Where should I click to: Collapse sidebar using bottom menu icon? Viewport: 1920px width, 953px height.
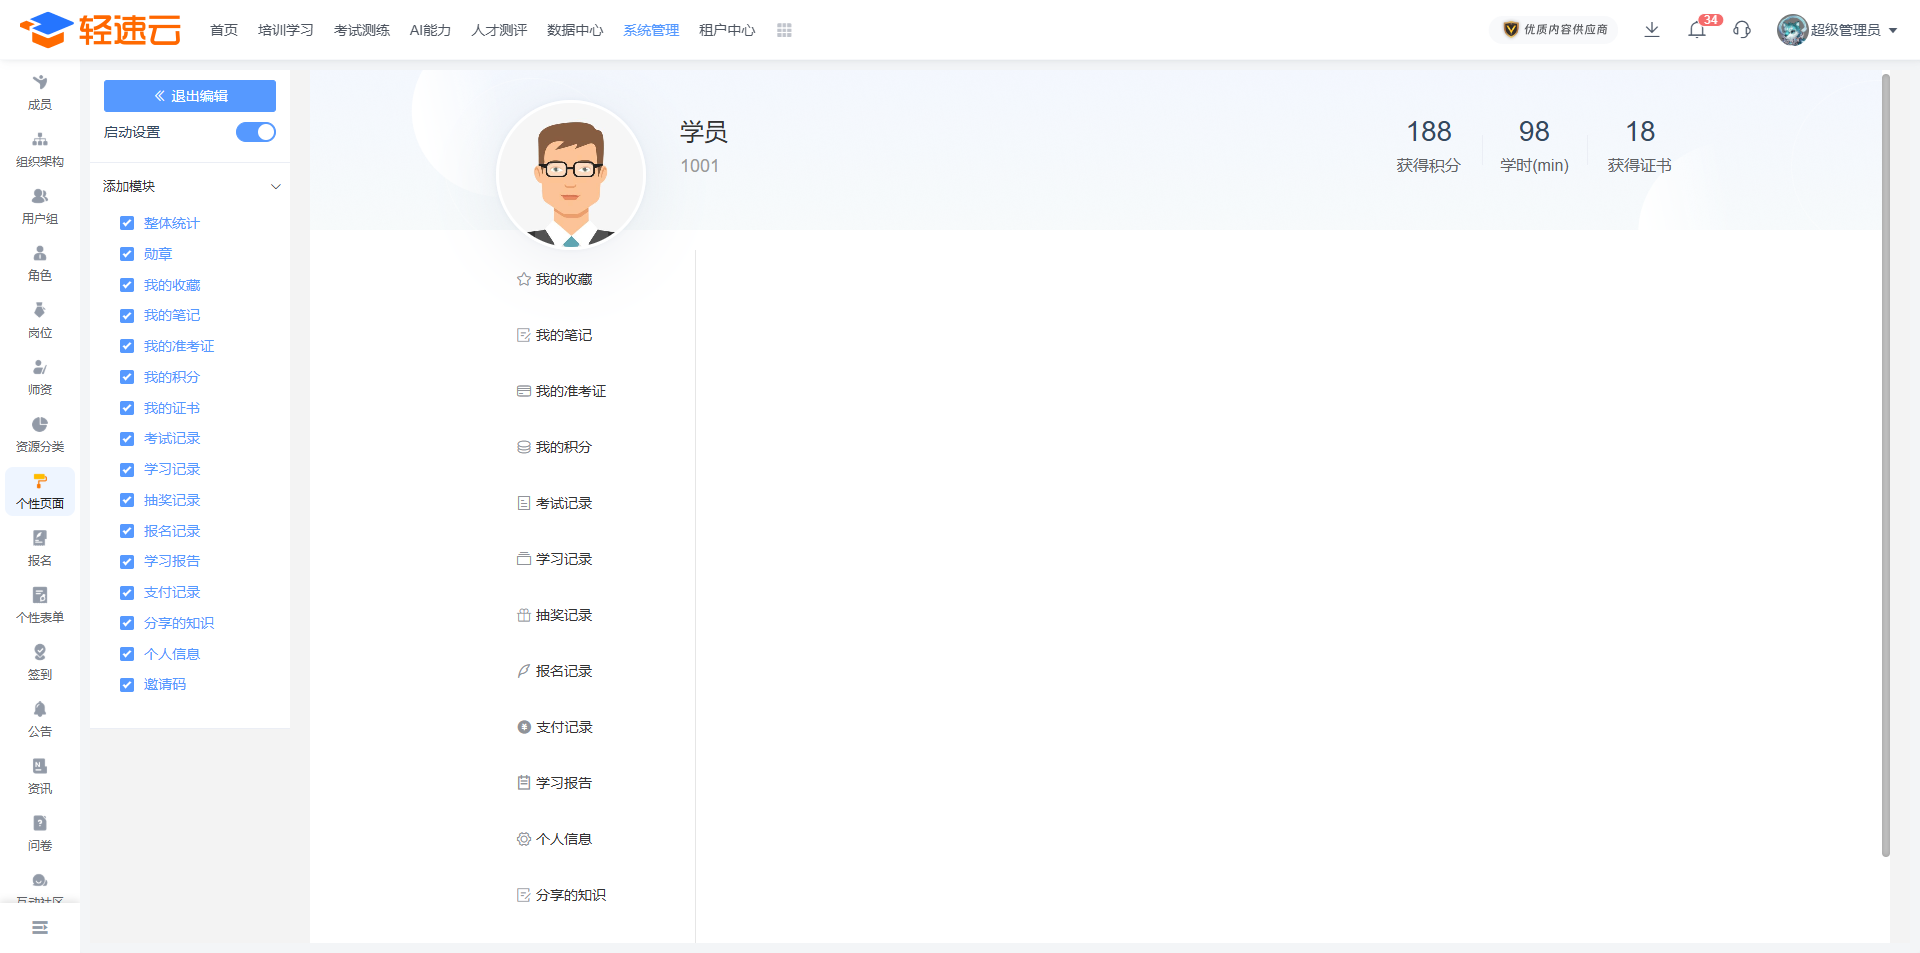[40, 928]
